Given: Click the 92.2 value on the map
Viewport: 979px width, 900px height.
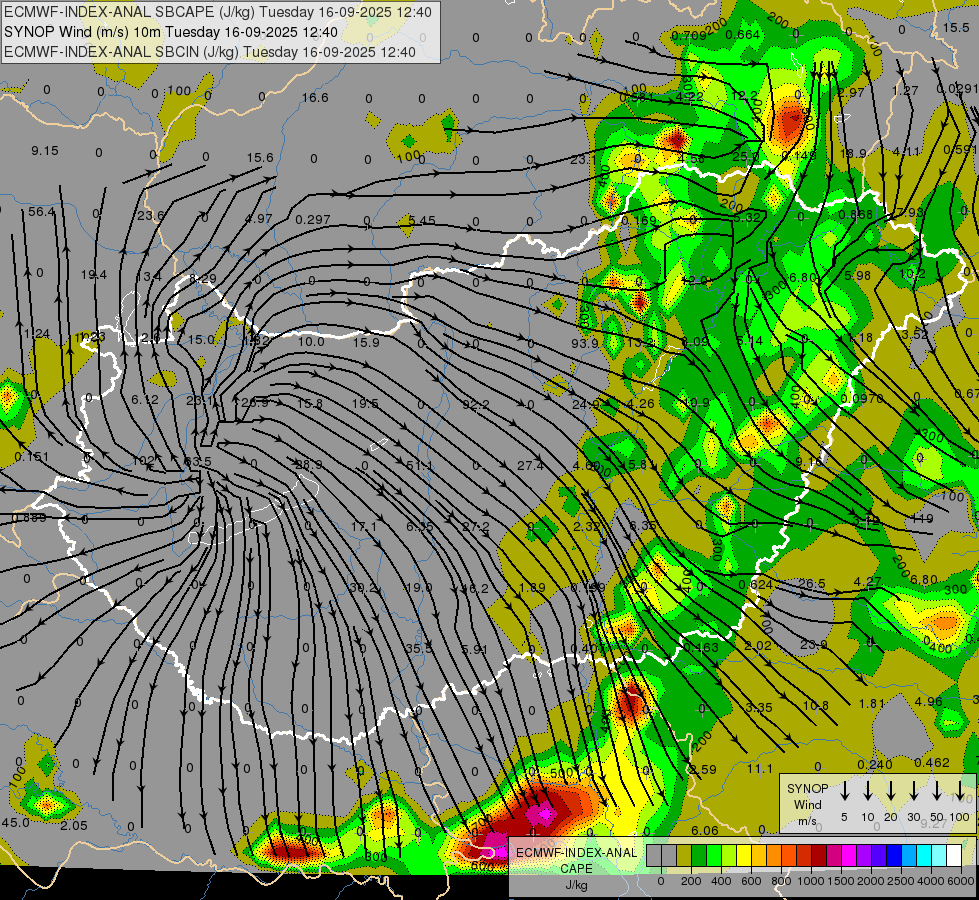Looking at the screenshot, I should [476, 405].
